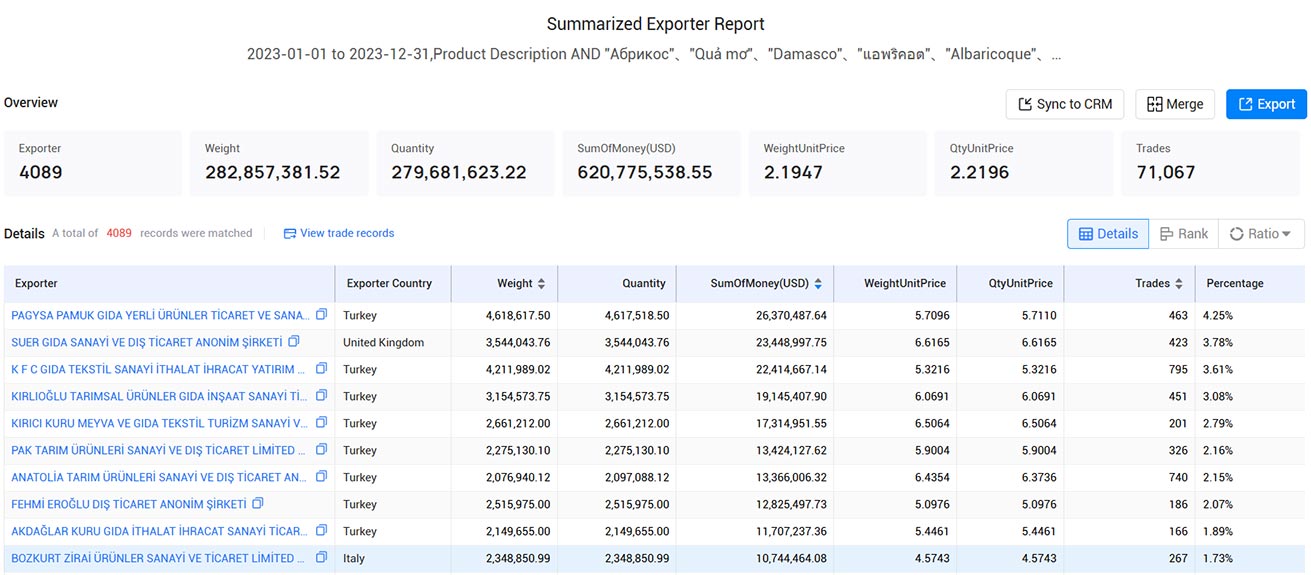Open K F C GIDA TEKSTİL exporter link

[x=160, y=369]
